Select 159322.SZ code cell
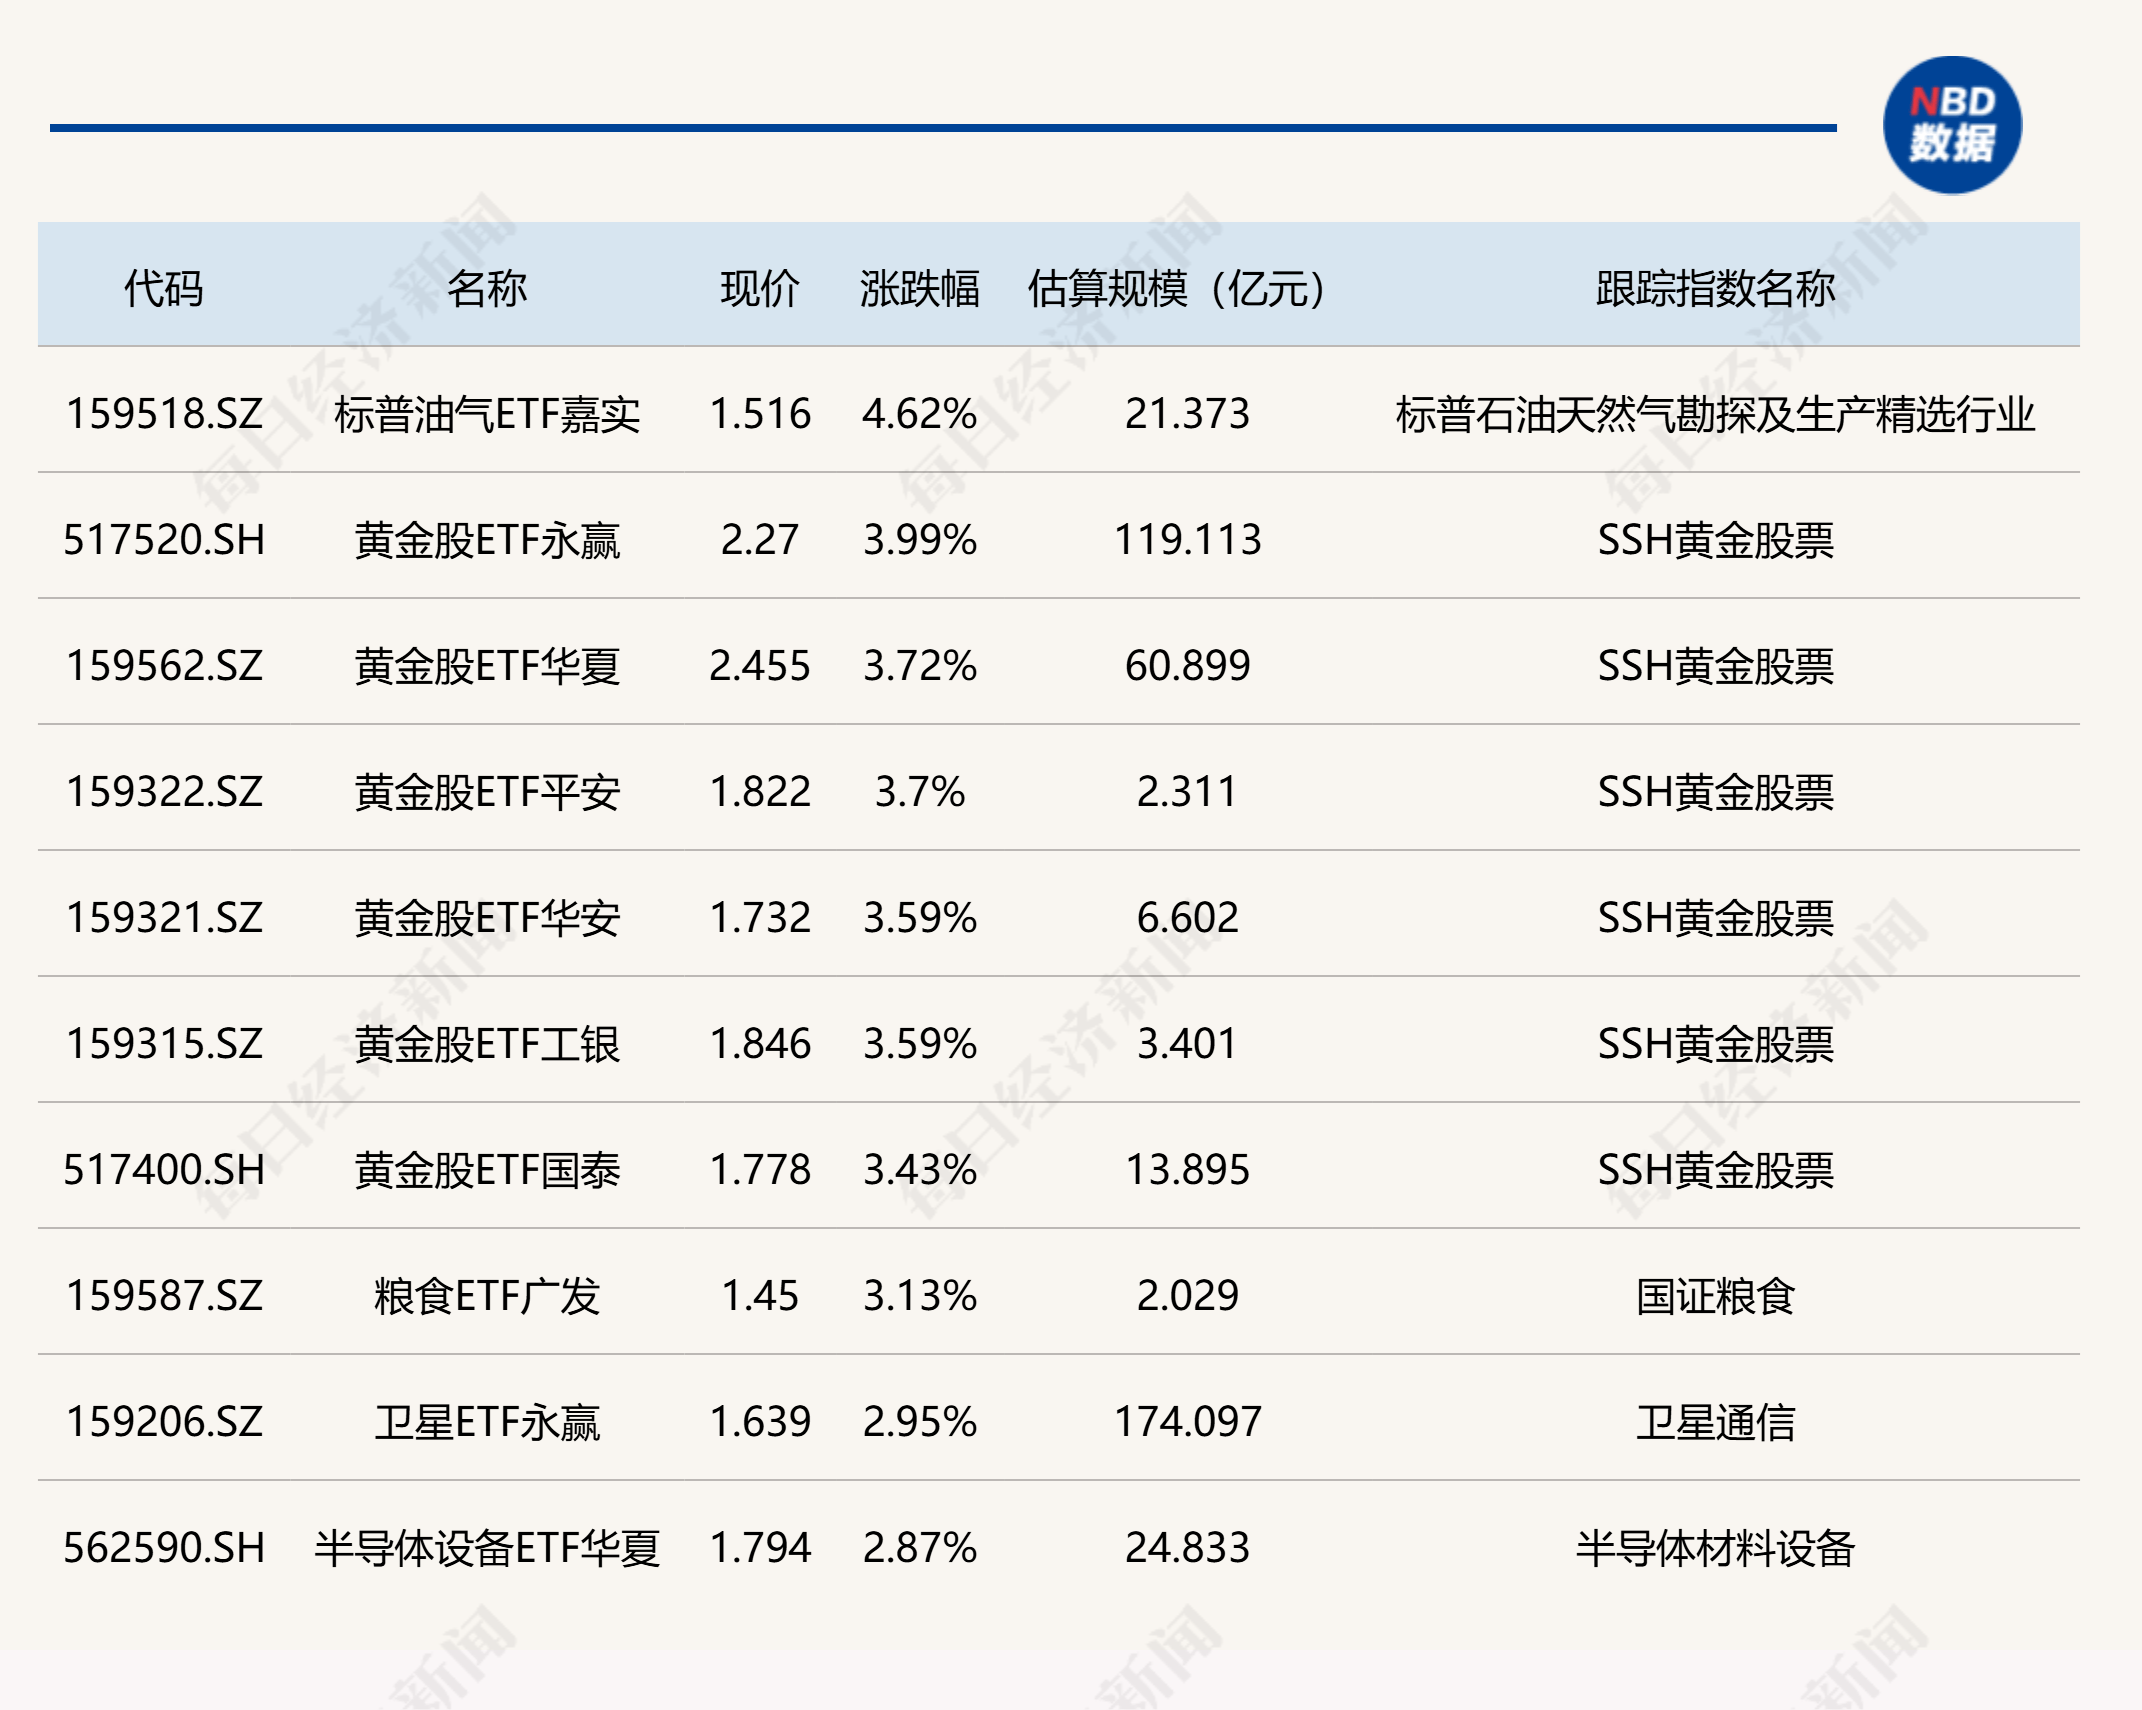This screenshot has height=1710, width=2142. pyautogui.click(x=164, y=792)
